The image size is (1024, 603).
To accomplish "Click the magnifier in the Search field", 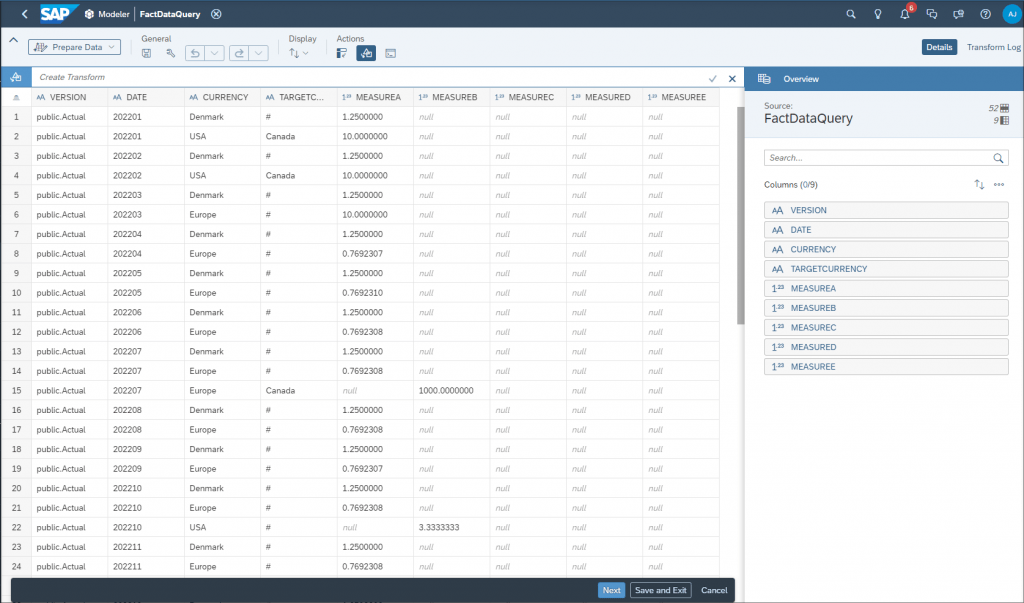I will point(998,158).
